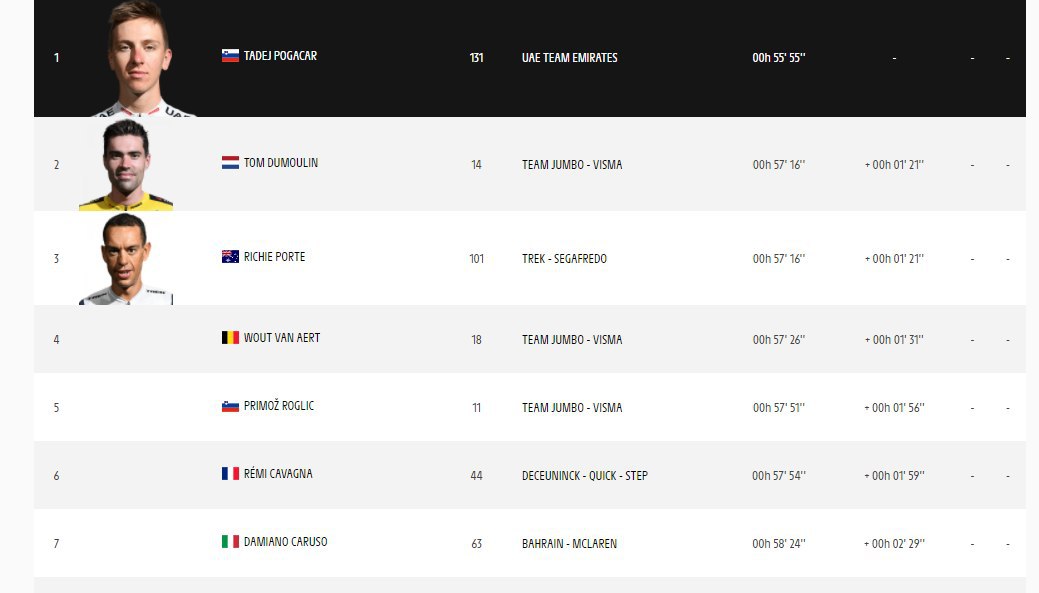This screenshot has width=1039, height=593.
Task: Open the Trek - Segafredo team page
Action: (x=564, y=259)
